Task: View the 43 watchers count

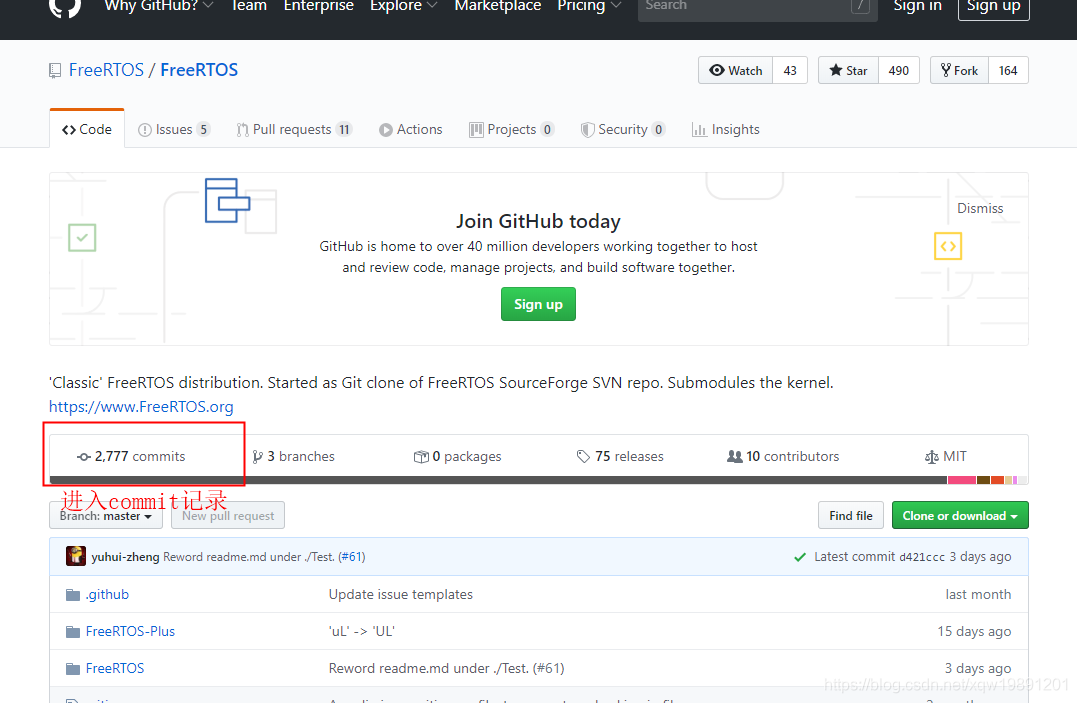Action: coord(790,70)
